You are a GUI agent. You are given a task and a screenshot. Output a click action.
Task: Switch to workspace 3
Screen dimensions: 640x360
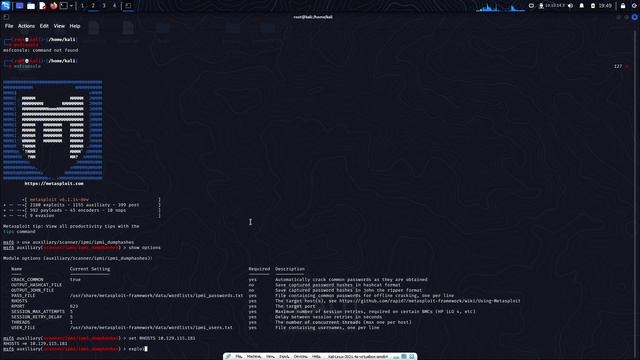(x=104, y=6)
